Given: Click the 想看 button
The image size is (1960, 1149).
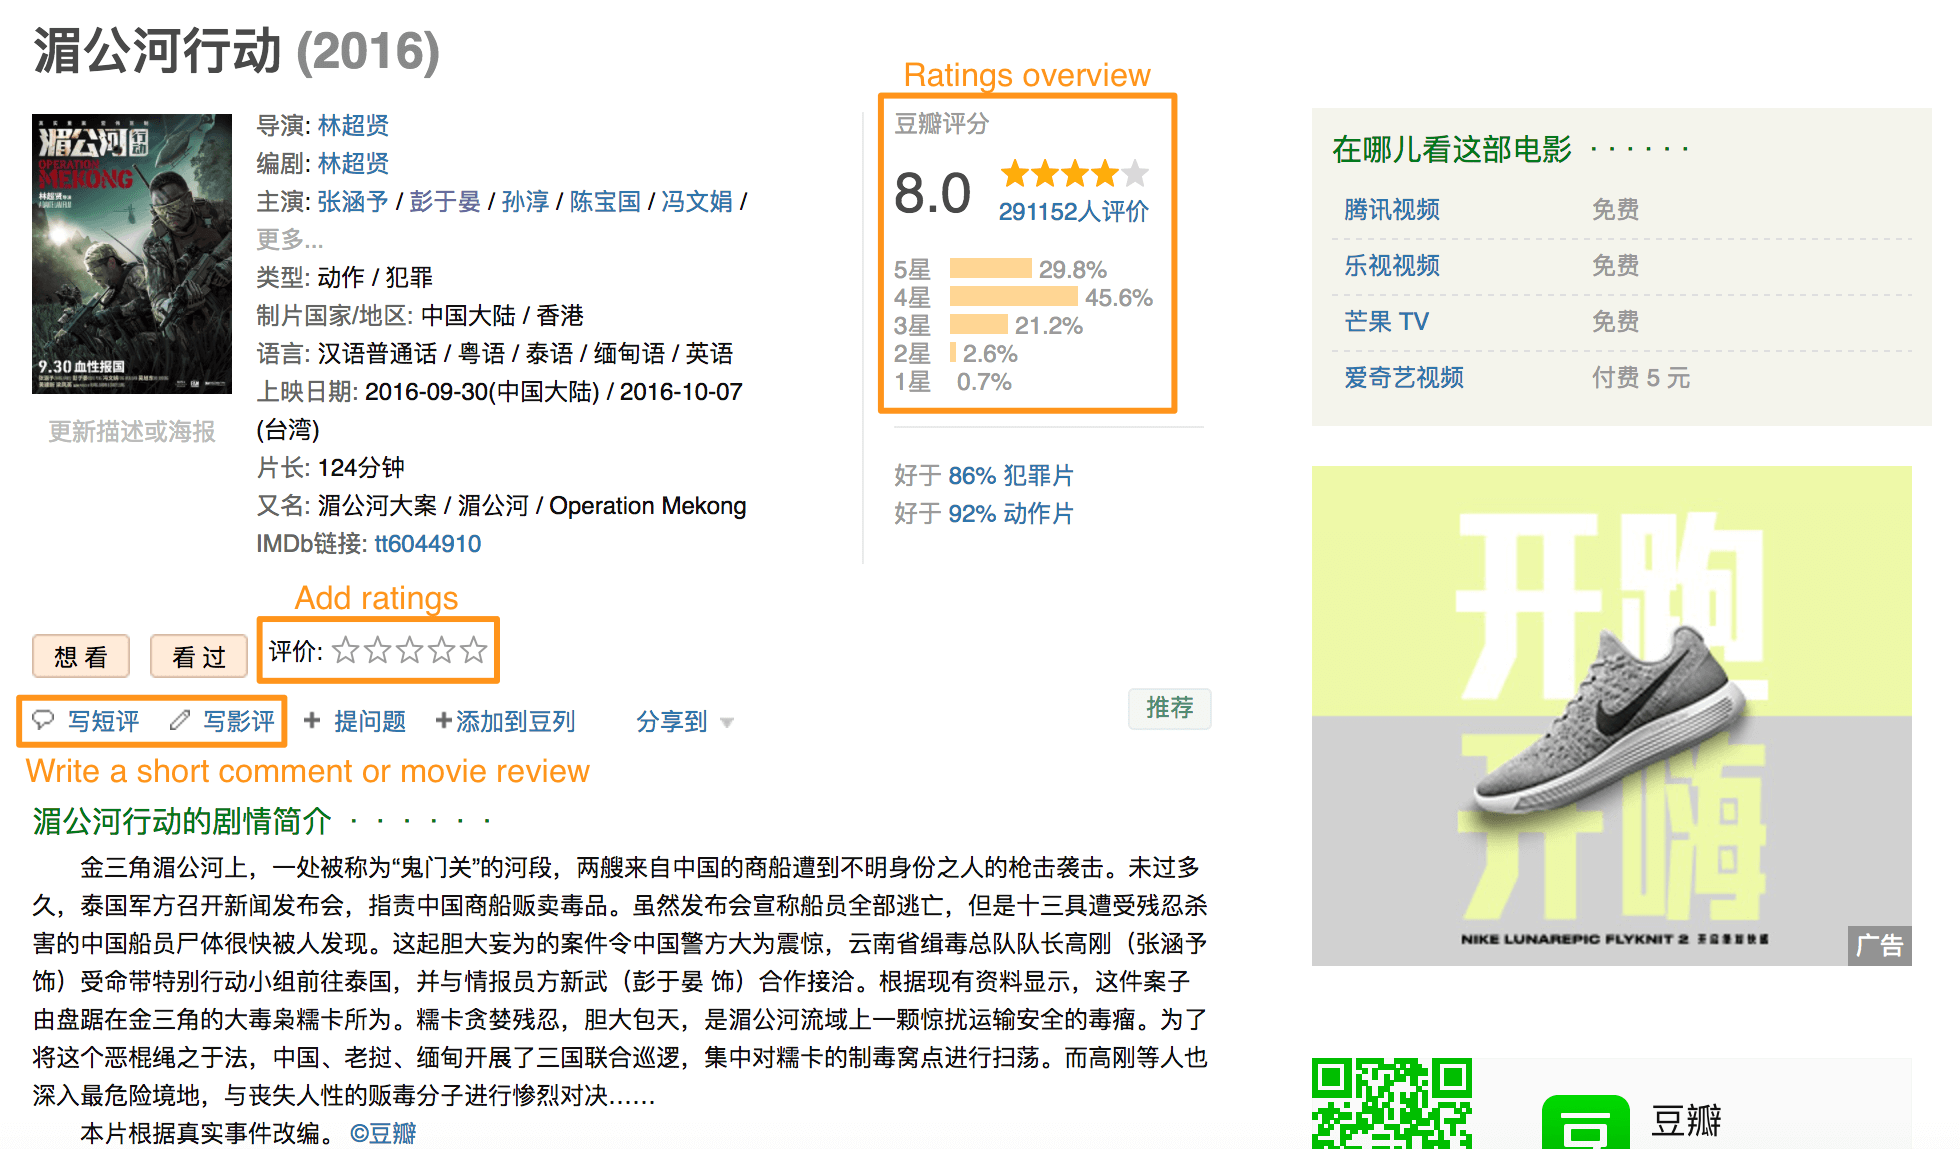Looking at the screenshot, I should [x=81, y=657].
